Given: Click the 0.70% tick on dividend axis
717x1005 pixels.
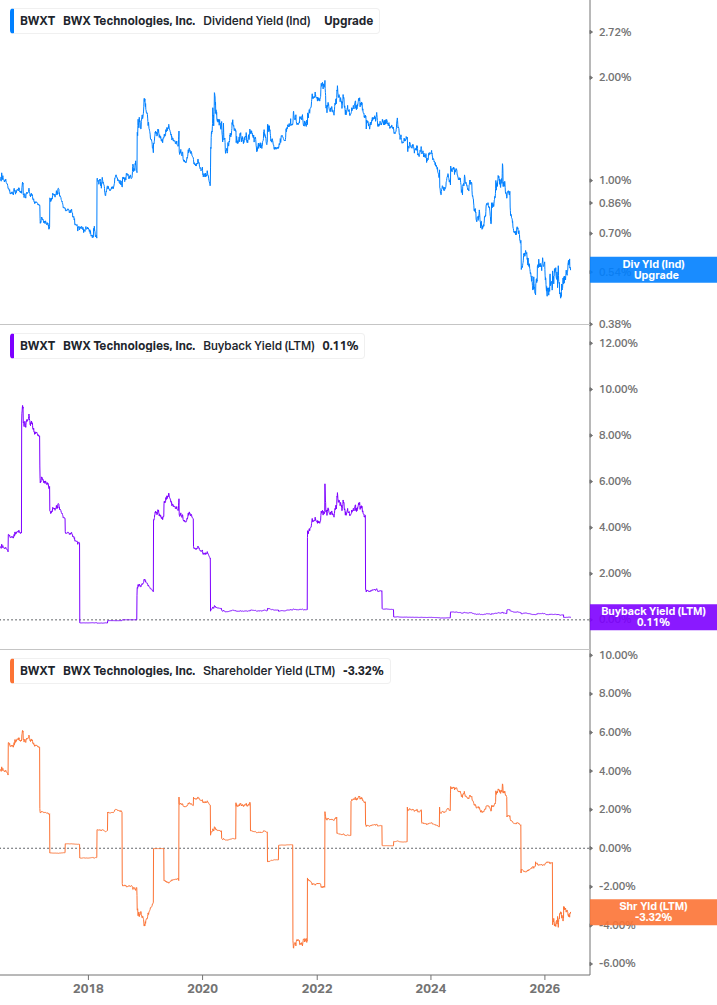Looking at the screenshot, I should (x=615, y=233).
